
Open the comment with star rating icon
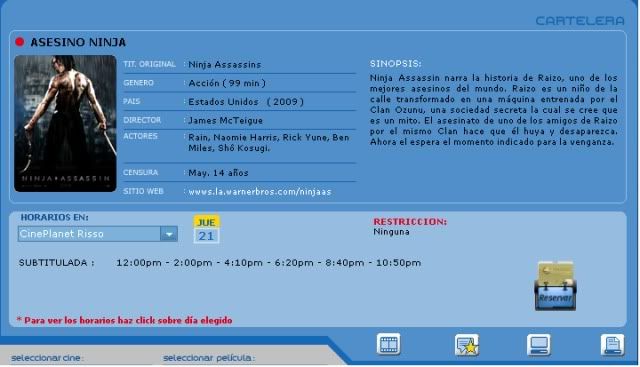pos(467,345)
